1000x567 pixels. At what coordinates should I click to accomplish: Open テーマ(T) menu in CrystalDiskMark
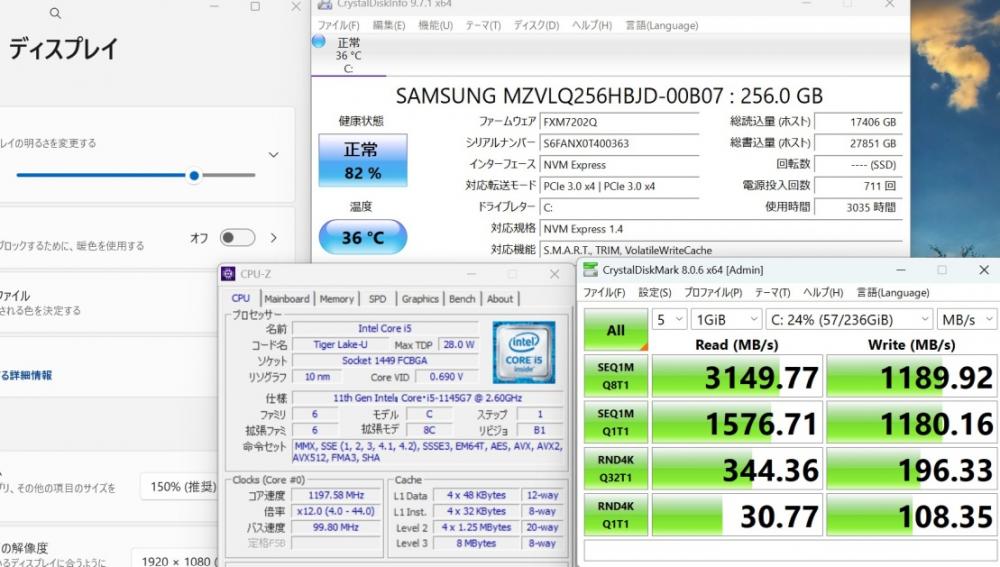(x=772, y=293)
